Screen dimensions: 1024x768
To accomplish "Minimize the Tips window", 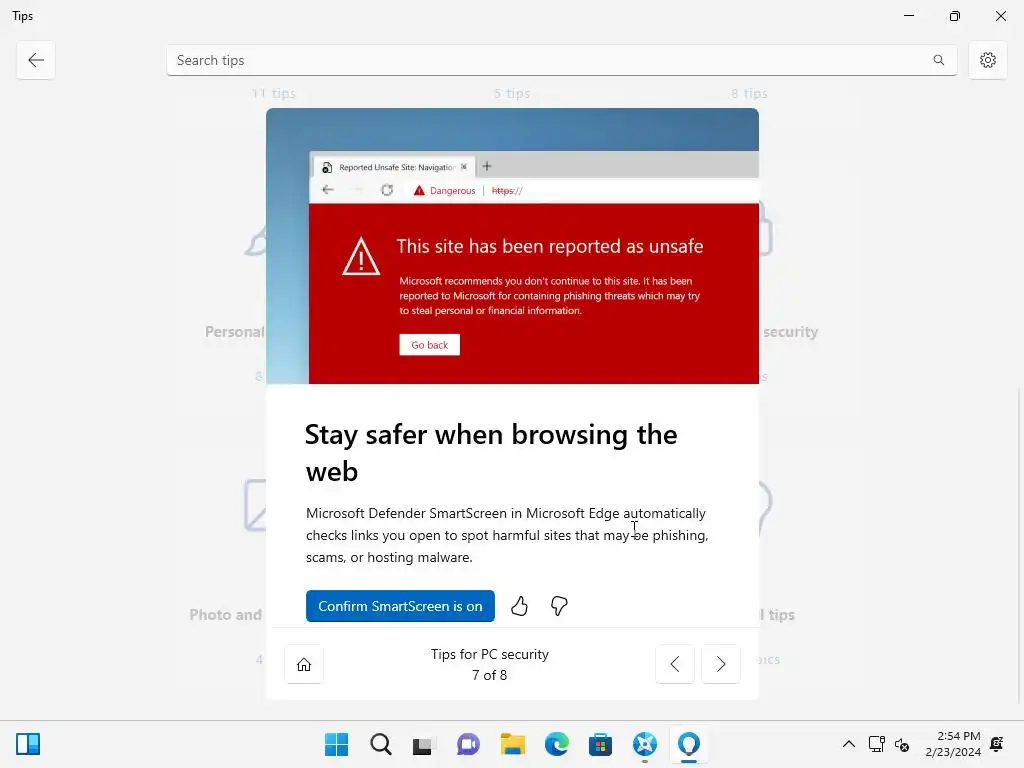I will point(908,16).
